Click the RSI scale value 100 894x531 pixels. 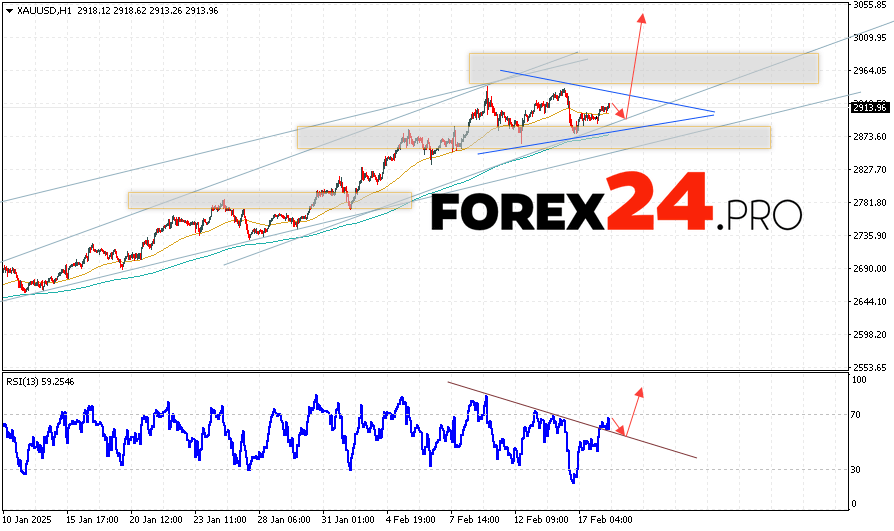[858, 380]
